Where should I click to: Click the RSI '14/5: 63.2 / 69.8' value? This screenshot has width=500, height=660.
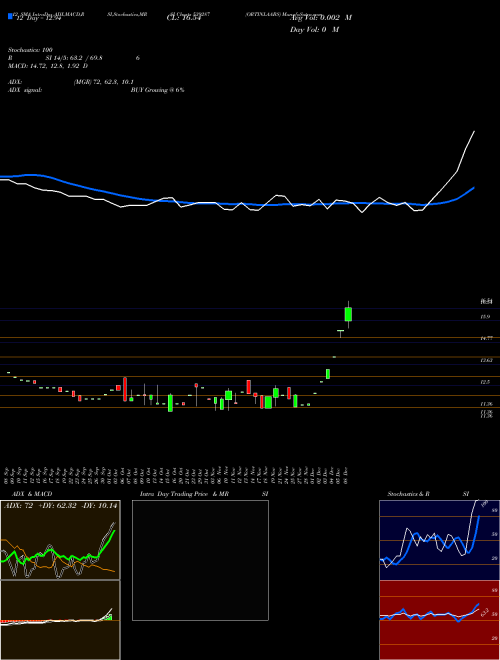click(80, 58)
